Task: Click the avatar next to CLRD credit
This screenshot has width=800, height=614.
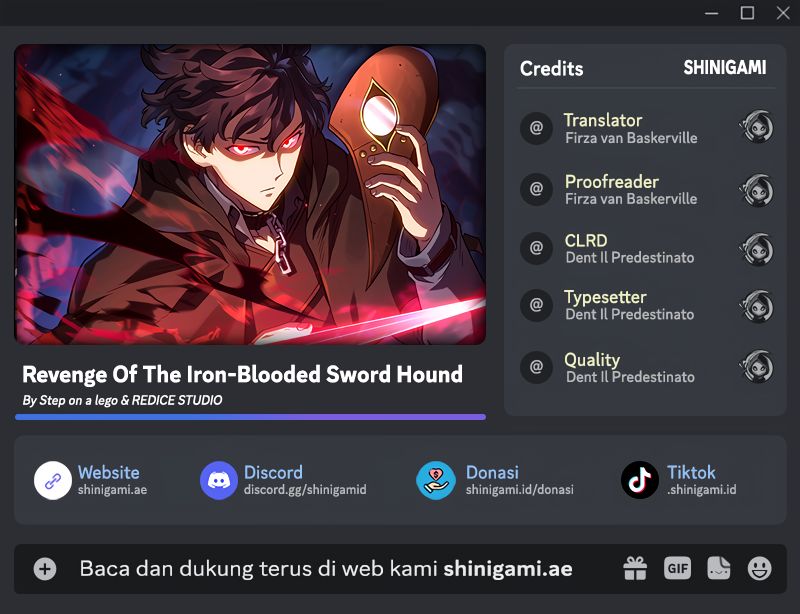Action: coord(757,249)
